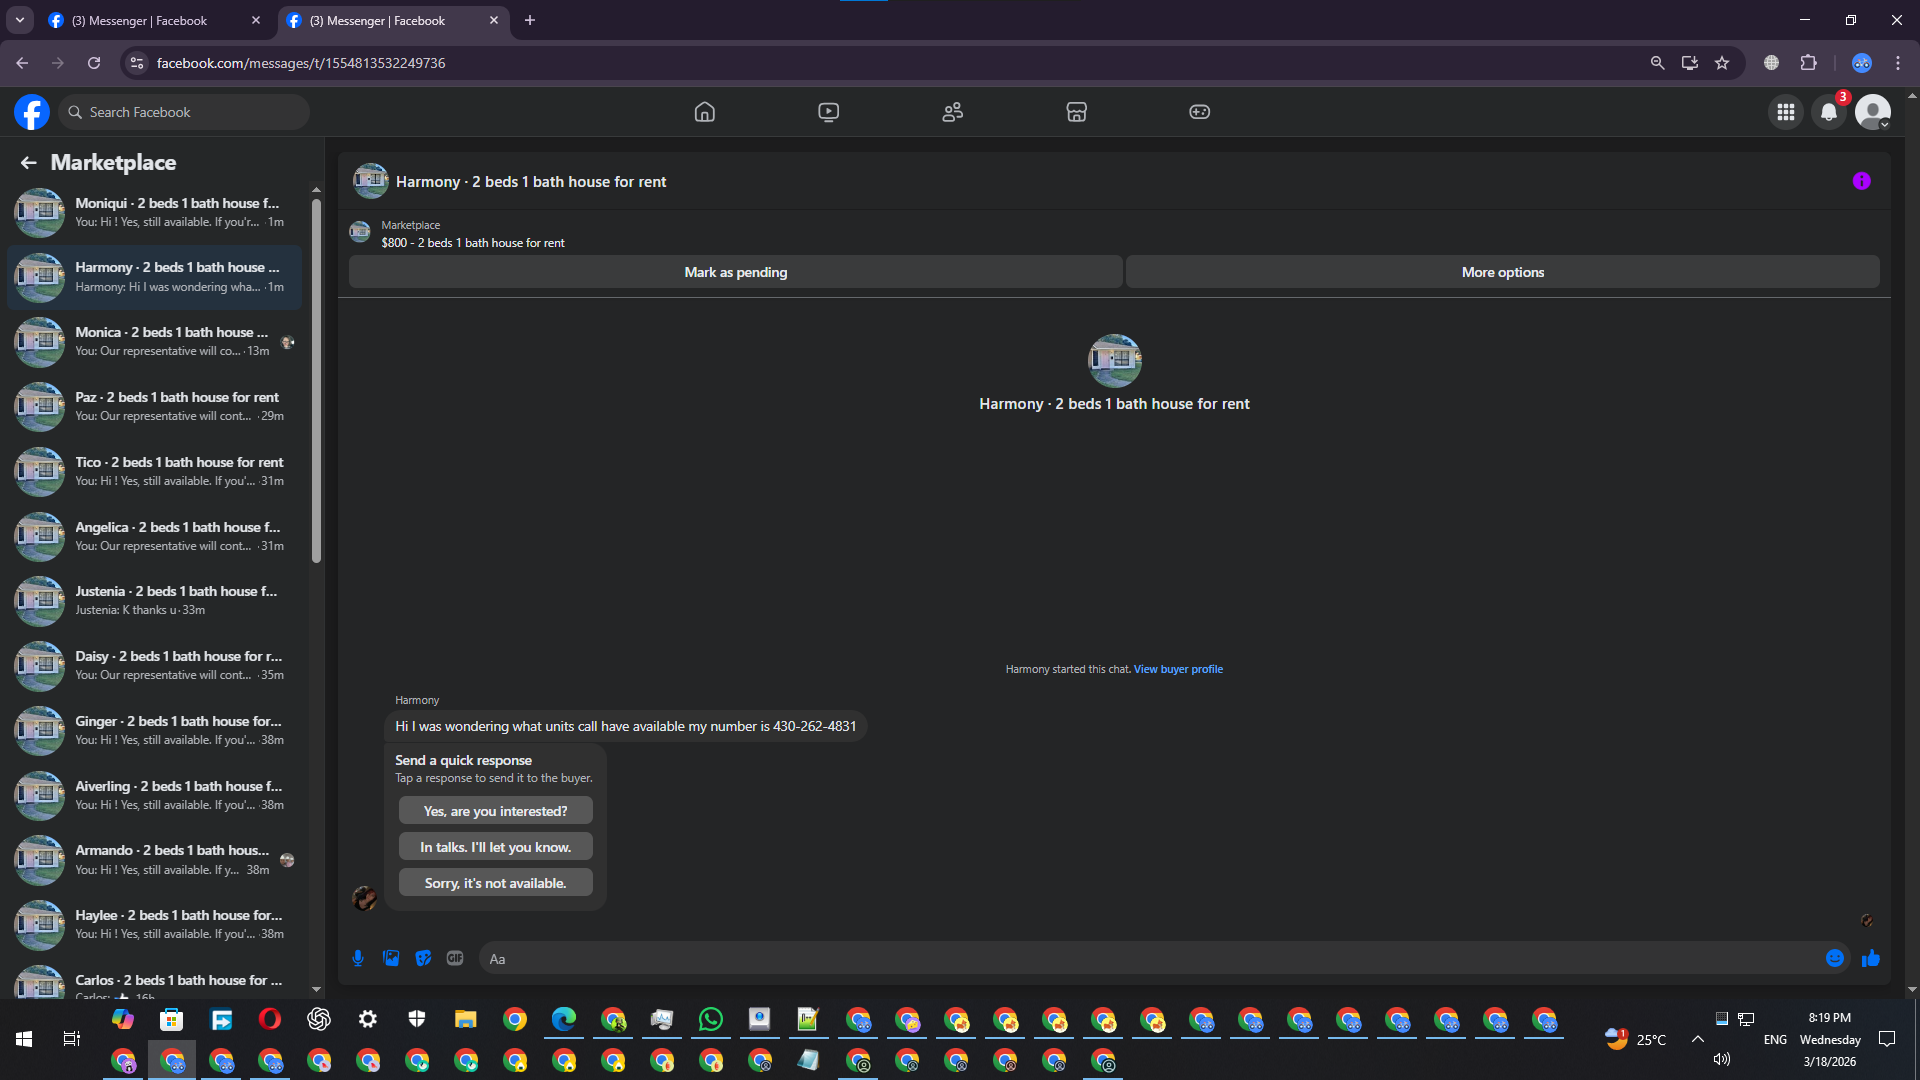Viewport: 1920px width, 1080px height.
Task: Open the Facebook apps grid menu
Action: (x=1785, y=112)
